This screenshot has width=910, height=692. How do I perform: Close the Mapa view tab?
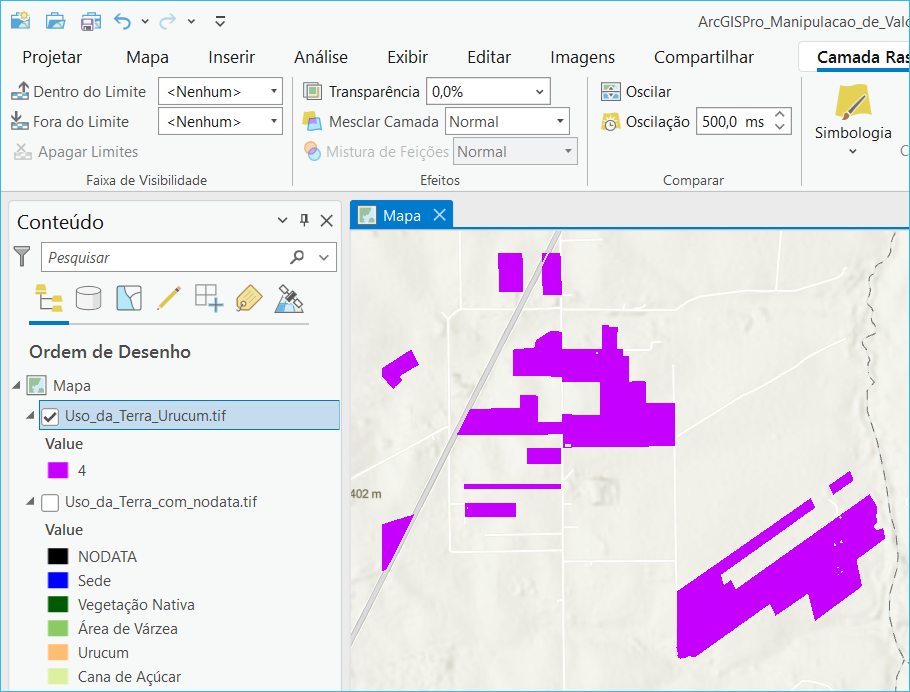(x=440, y=215)
